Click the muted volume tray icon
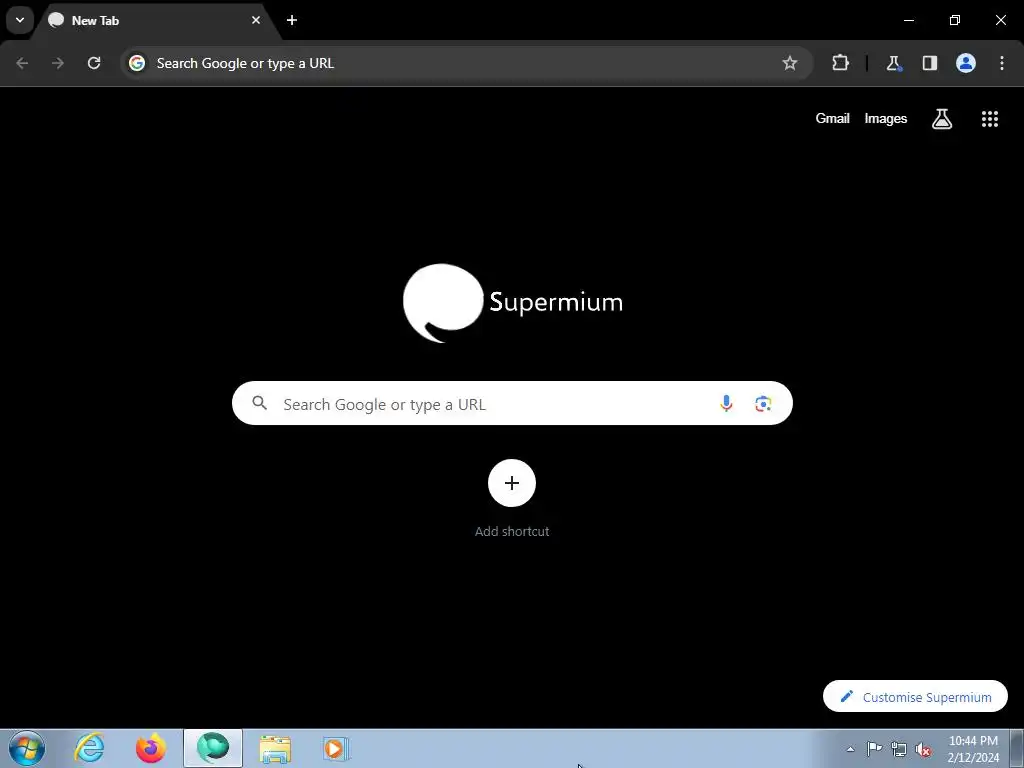This screenshot has height=768, width=1024. pyautogui.click(x=923, y=749)
